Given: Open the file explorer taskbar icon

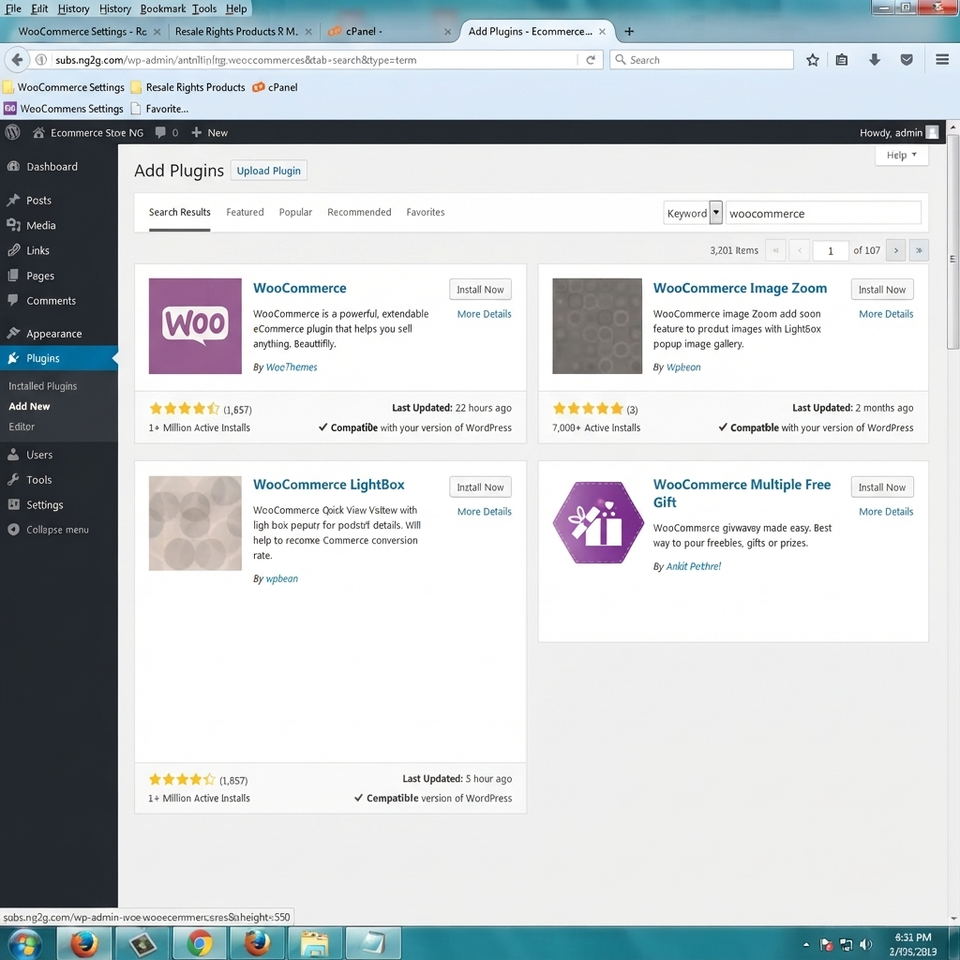Looking at the screenshot, I should point(315,943).
